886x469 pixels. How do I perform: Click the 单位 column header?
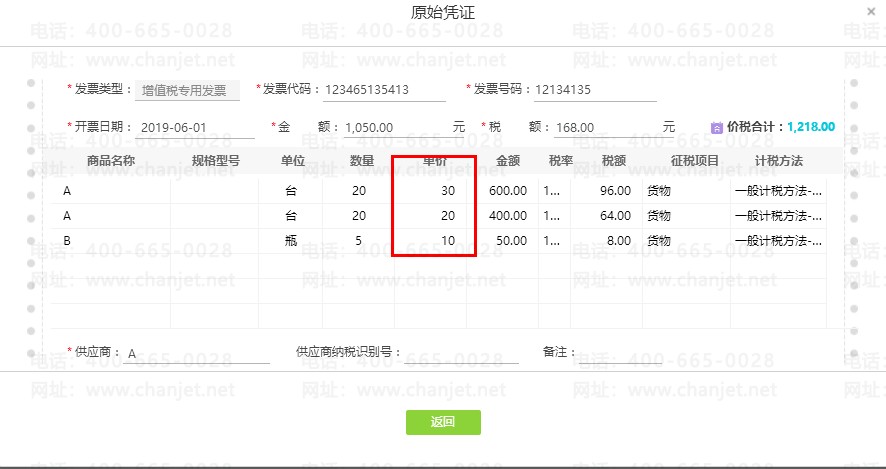point(293,161)
